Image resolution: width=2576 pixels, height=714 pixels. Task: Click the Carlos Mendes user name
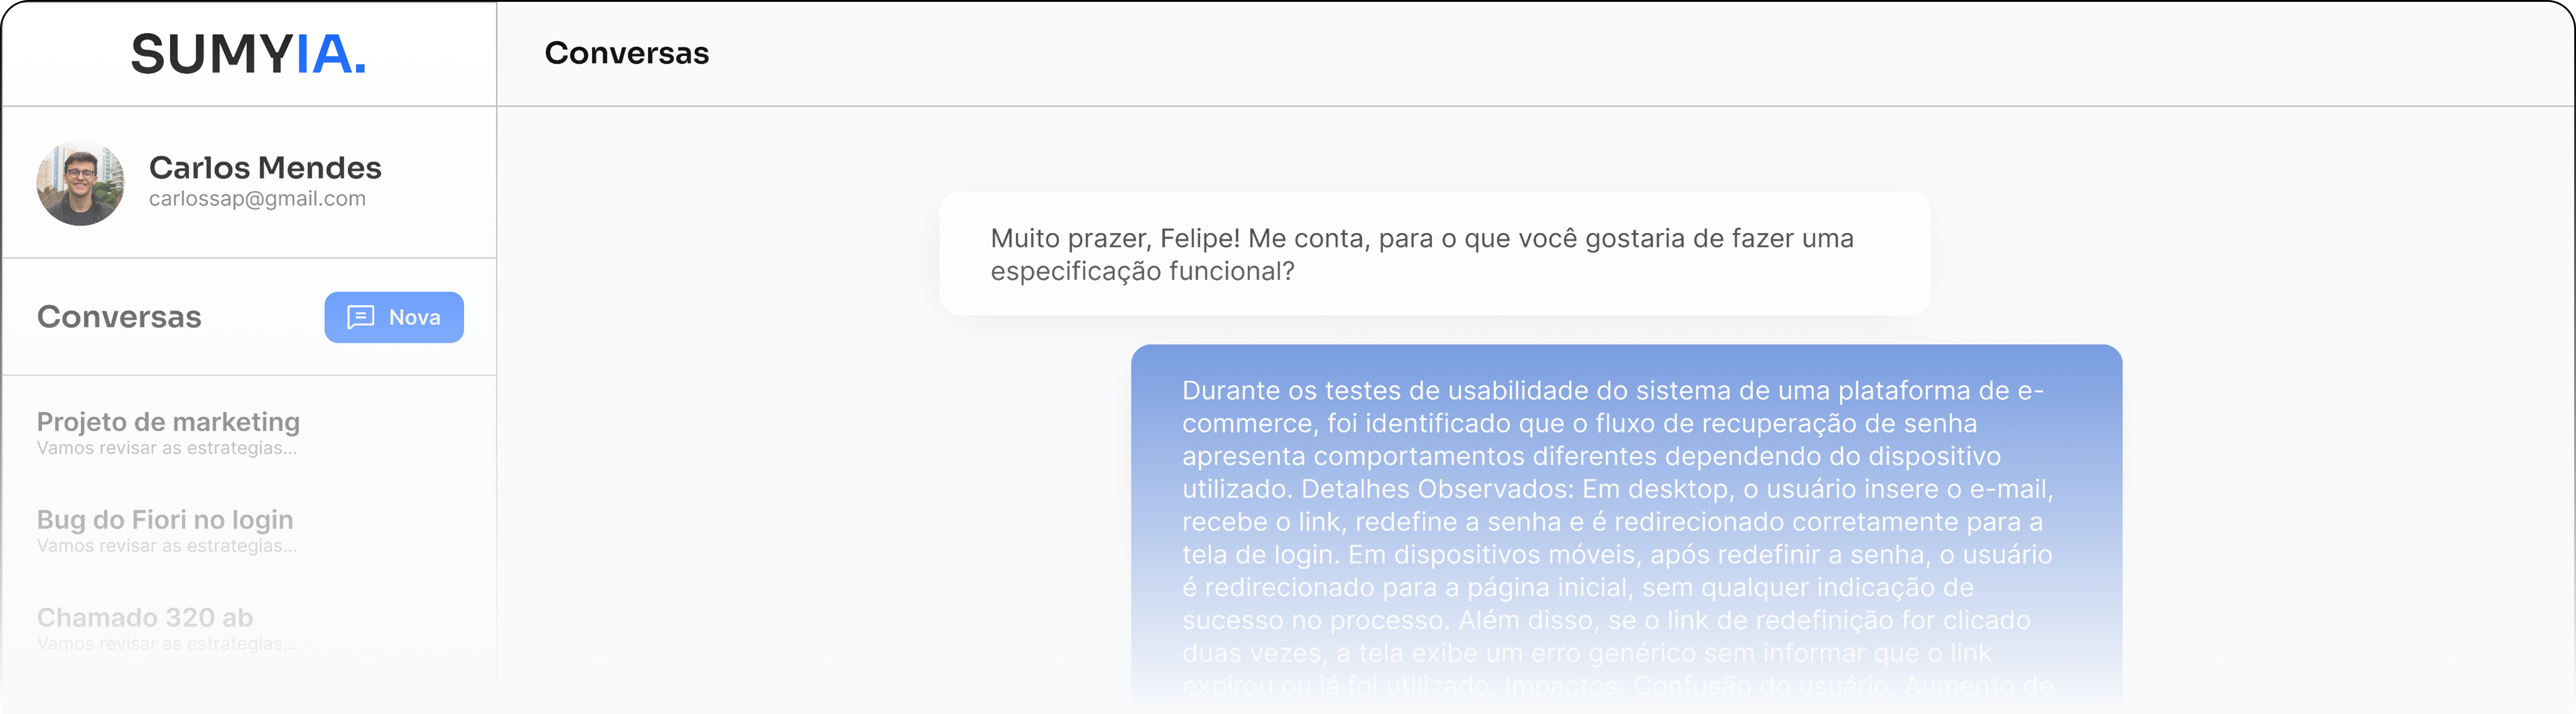pos(265,167)
